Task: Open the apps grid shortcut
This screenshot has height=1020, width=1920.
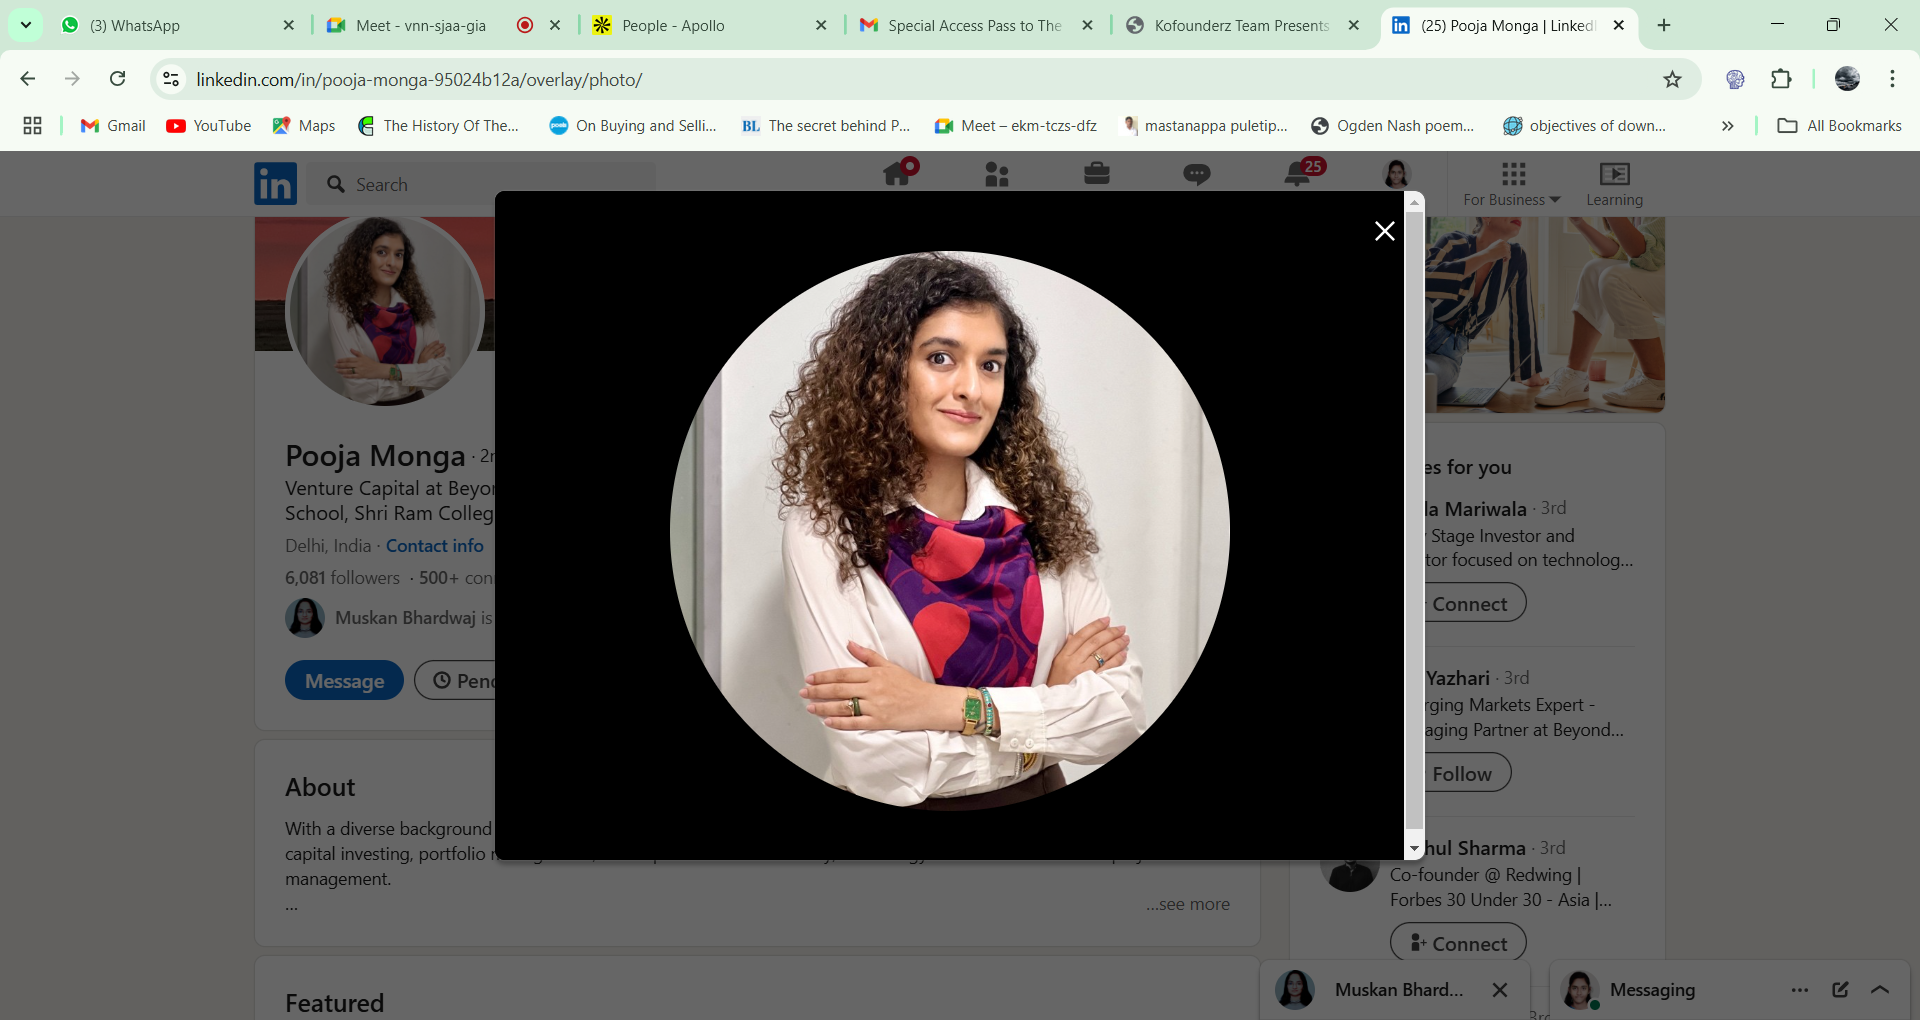Action: (x=32, y=126)
